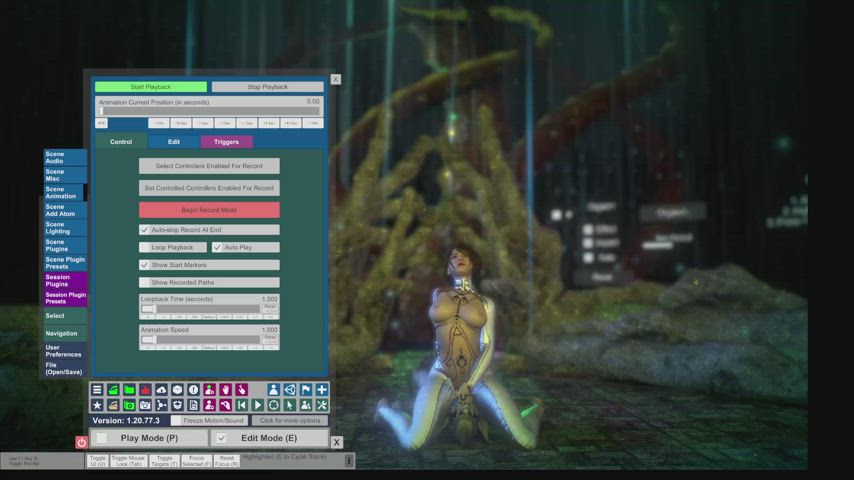Switch to the Triggers tab
Viewport: 854px width, 480px height.
pyautogui.click(x=226, y=142)
